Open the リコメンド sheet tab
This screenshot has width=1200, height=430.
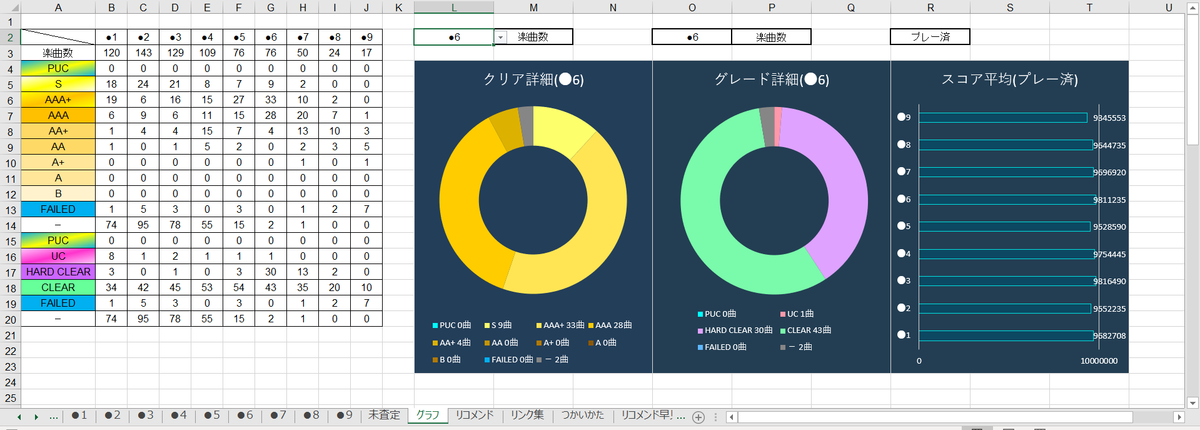pos(474,416)
